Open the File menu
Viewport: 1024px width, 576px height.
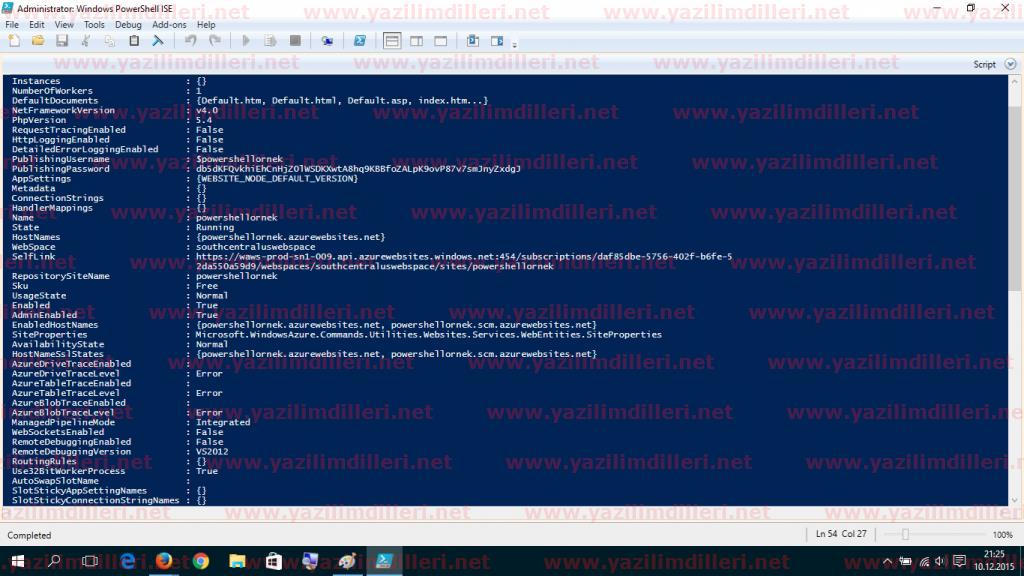click(x=12, y=25)
